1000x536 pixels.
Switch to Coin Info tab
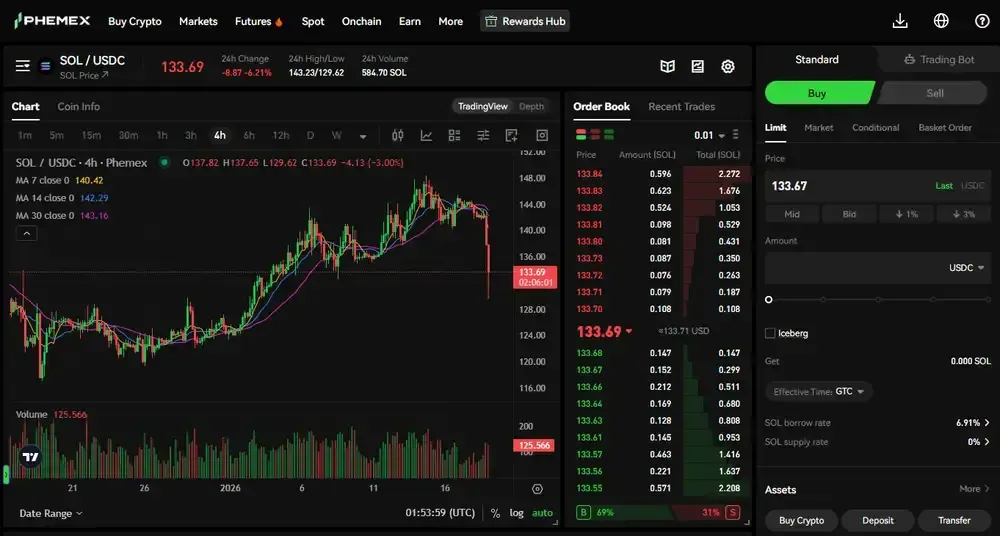click(78, 107)
